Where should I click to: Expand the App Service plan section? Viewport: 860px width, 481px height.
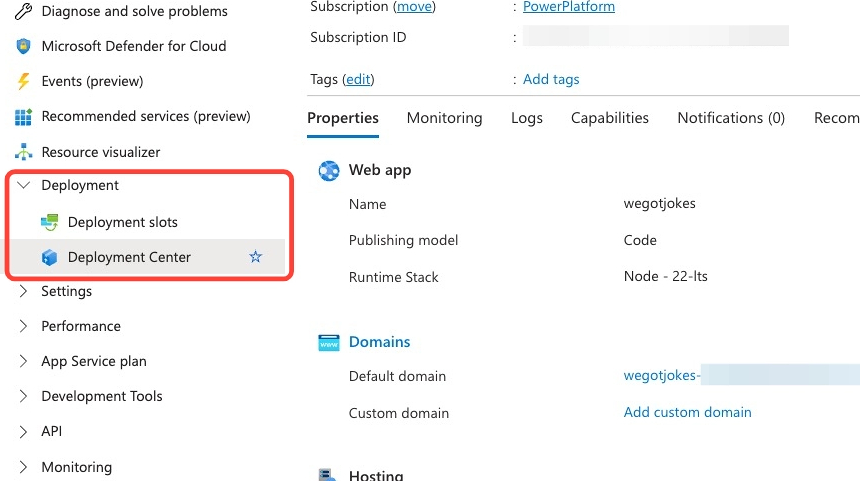[x=24, y=362]
